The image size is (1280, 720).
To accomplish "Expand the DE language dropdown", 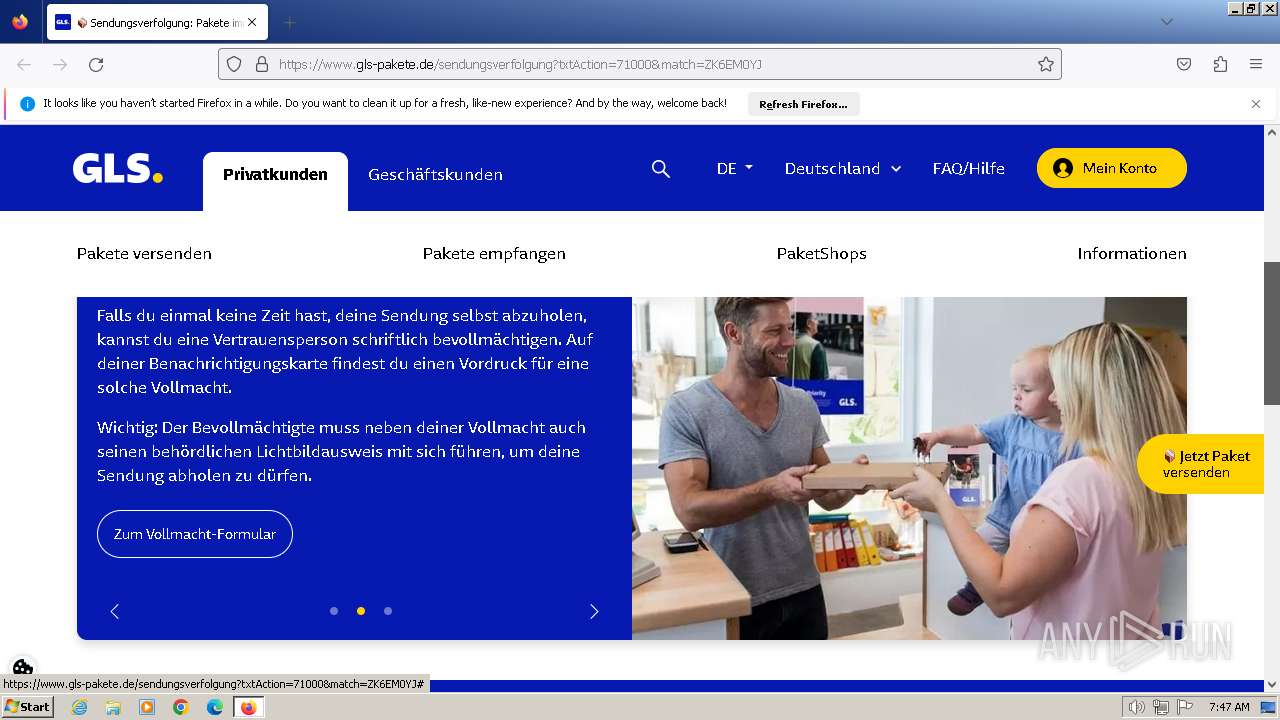I will coord(734,168).
